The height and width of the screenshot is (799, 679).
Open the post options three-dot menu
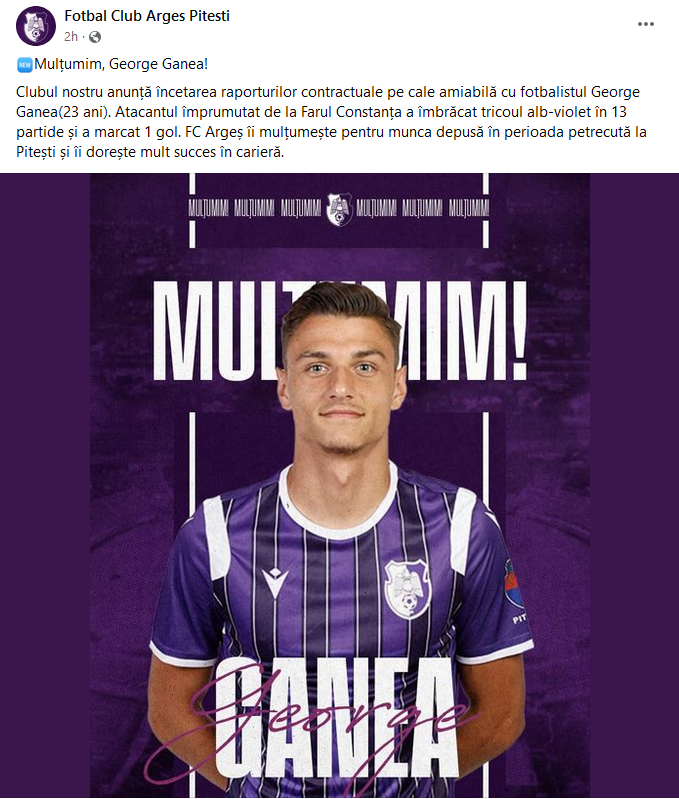click(645, 24)
